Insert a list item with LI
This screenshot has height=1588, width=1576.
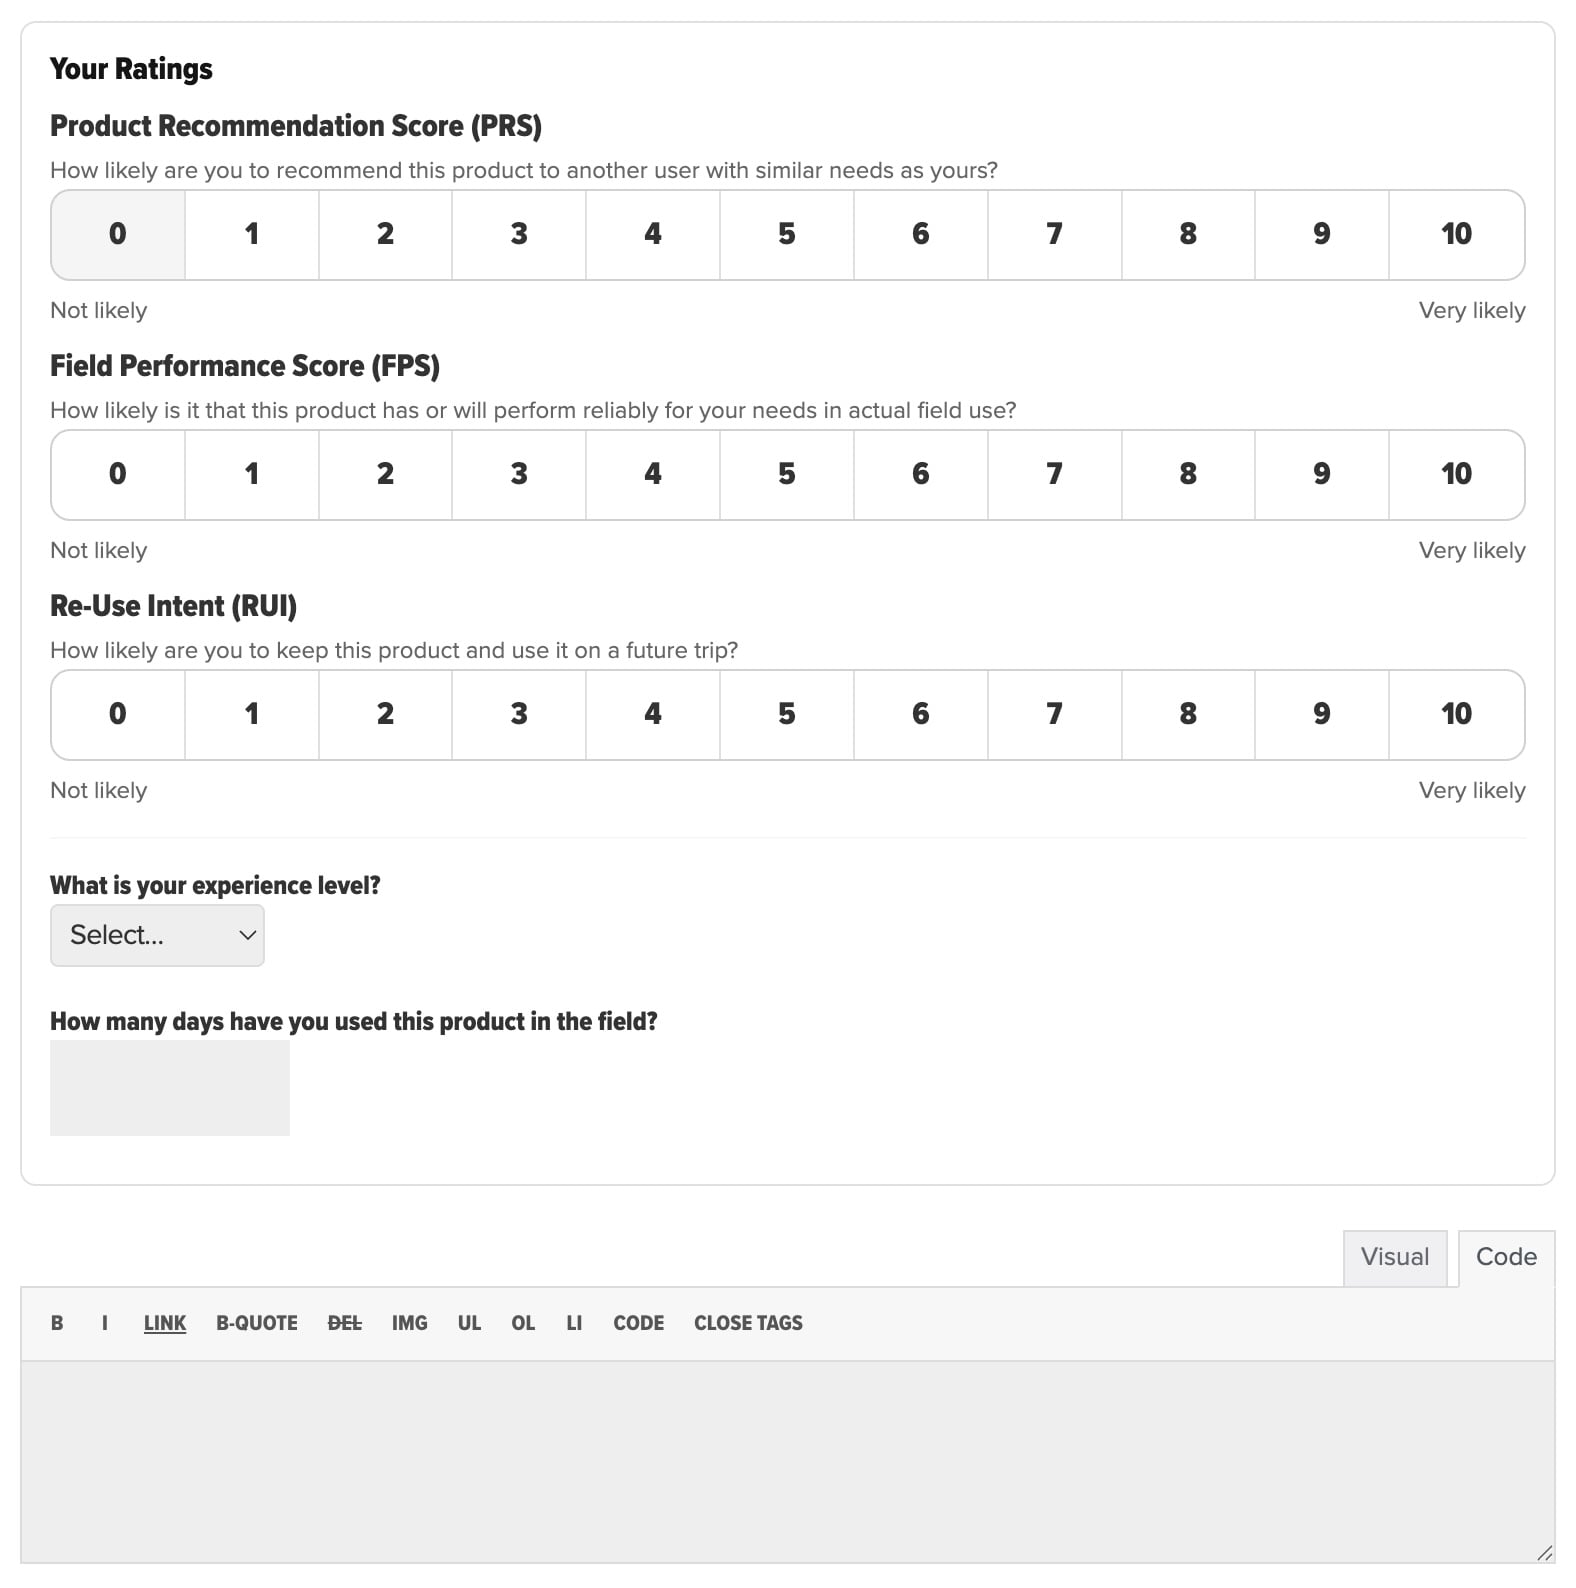tap(574, 1322)
